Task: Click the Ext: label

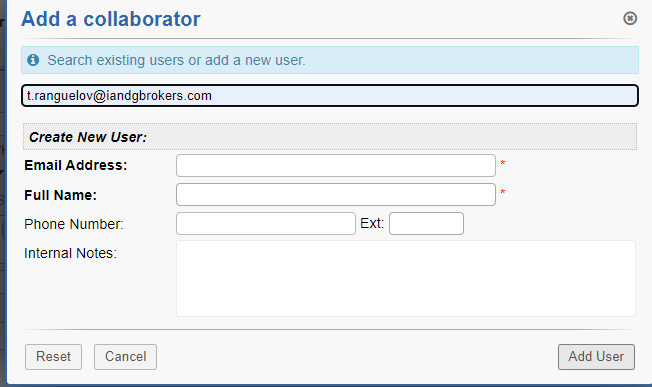Action: (x=372, y=224)
